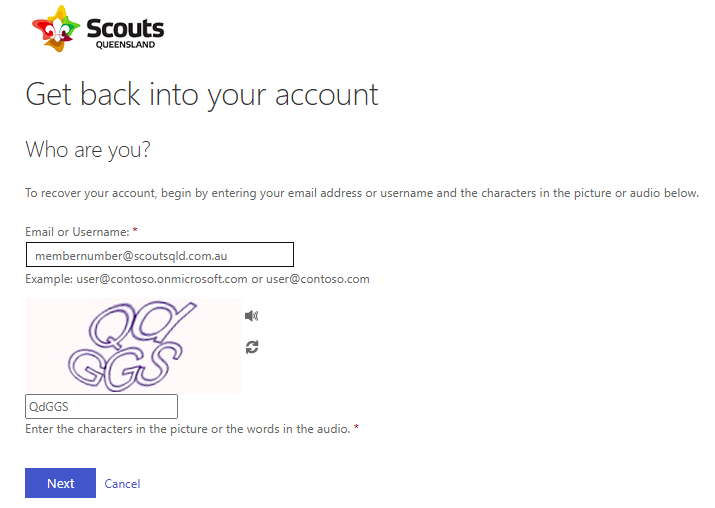This screenshot has width=715, height=508.
Task: Click 'membernumber@scoutsqld.com.au' text in field
Action: 131,256
